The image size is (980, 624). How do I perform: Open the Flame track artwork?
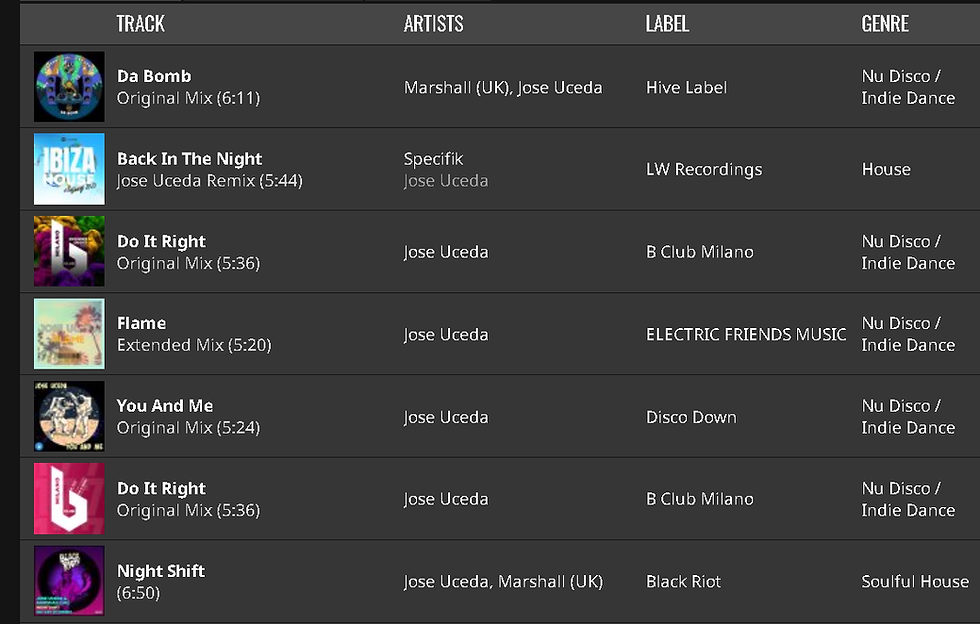point(69,334)
